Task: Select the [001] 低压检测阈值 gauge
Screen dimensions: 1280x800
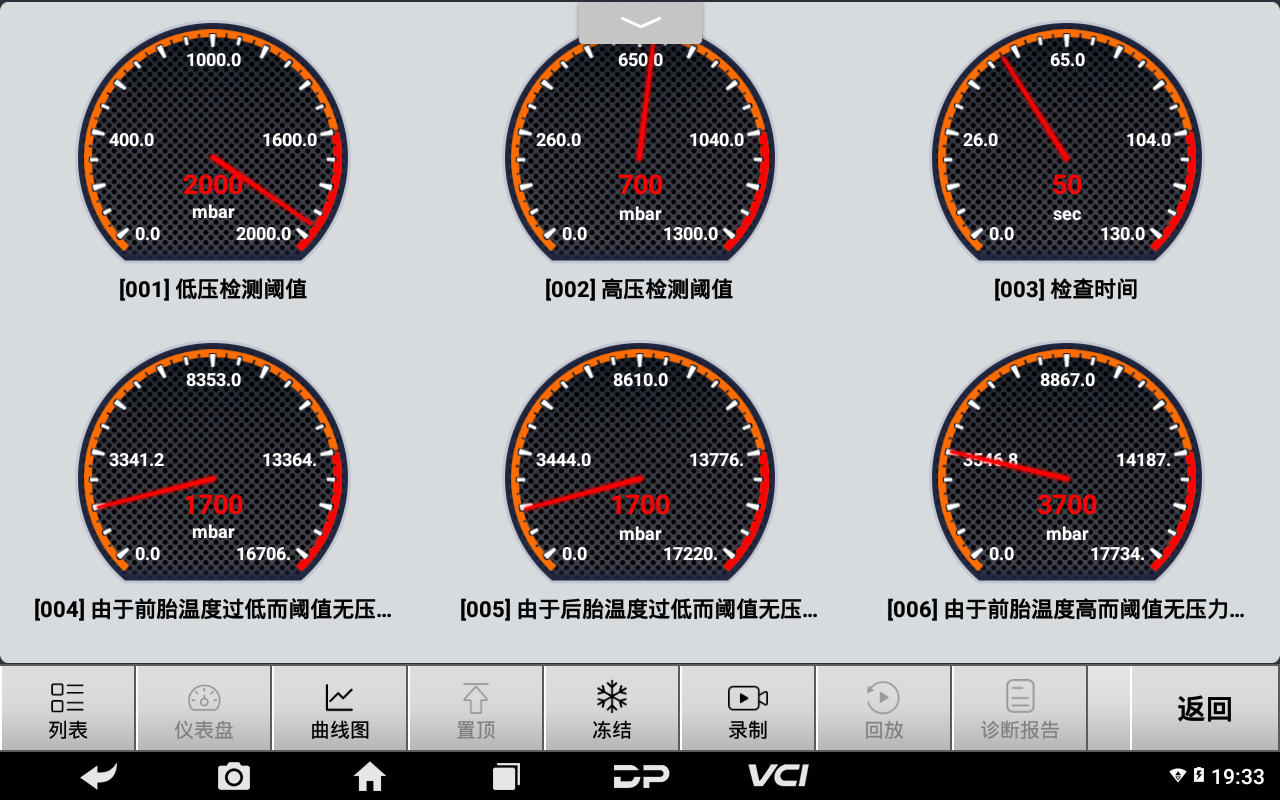Action: (213, 142)
